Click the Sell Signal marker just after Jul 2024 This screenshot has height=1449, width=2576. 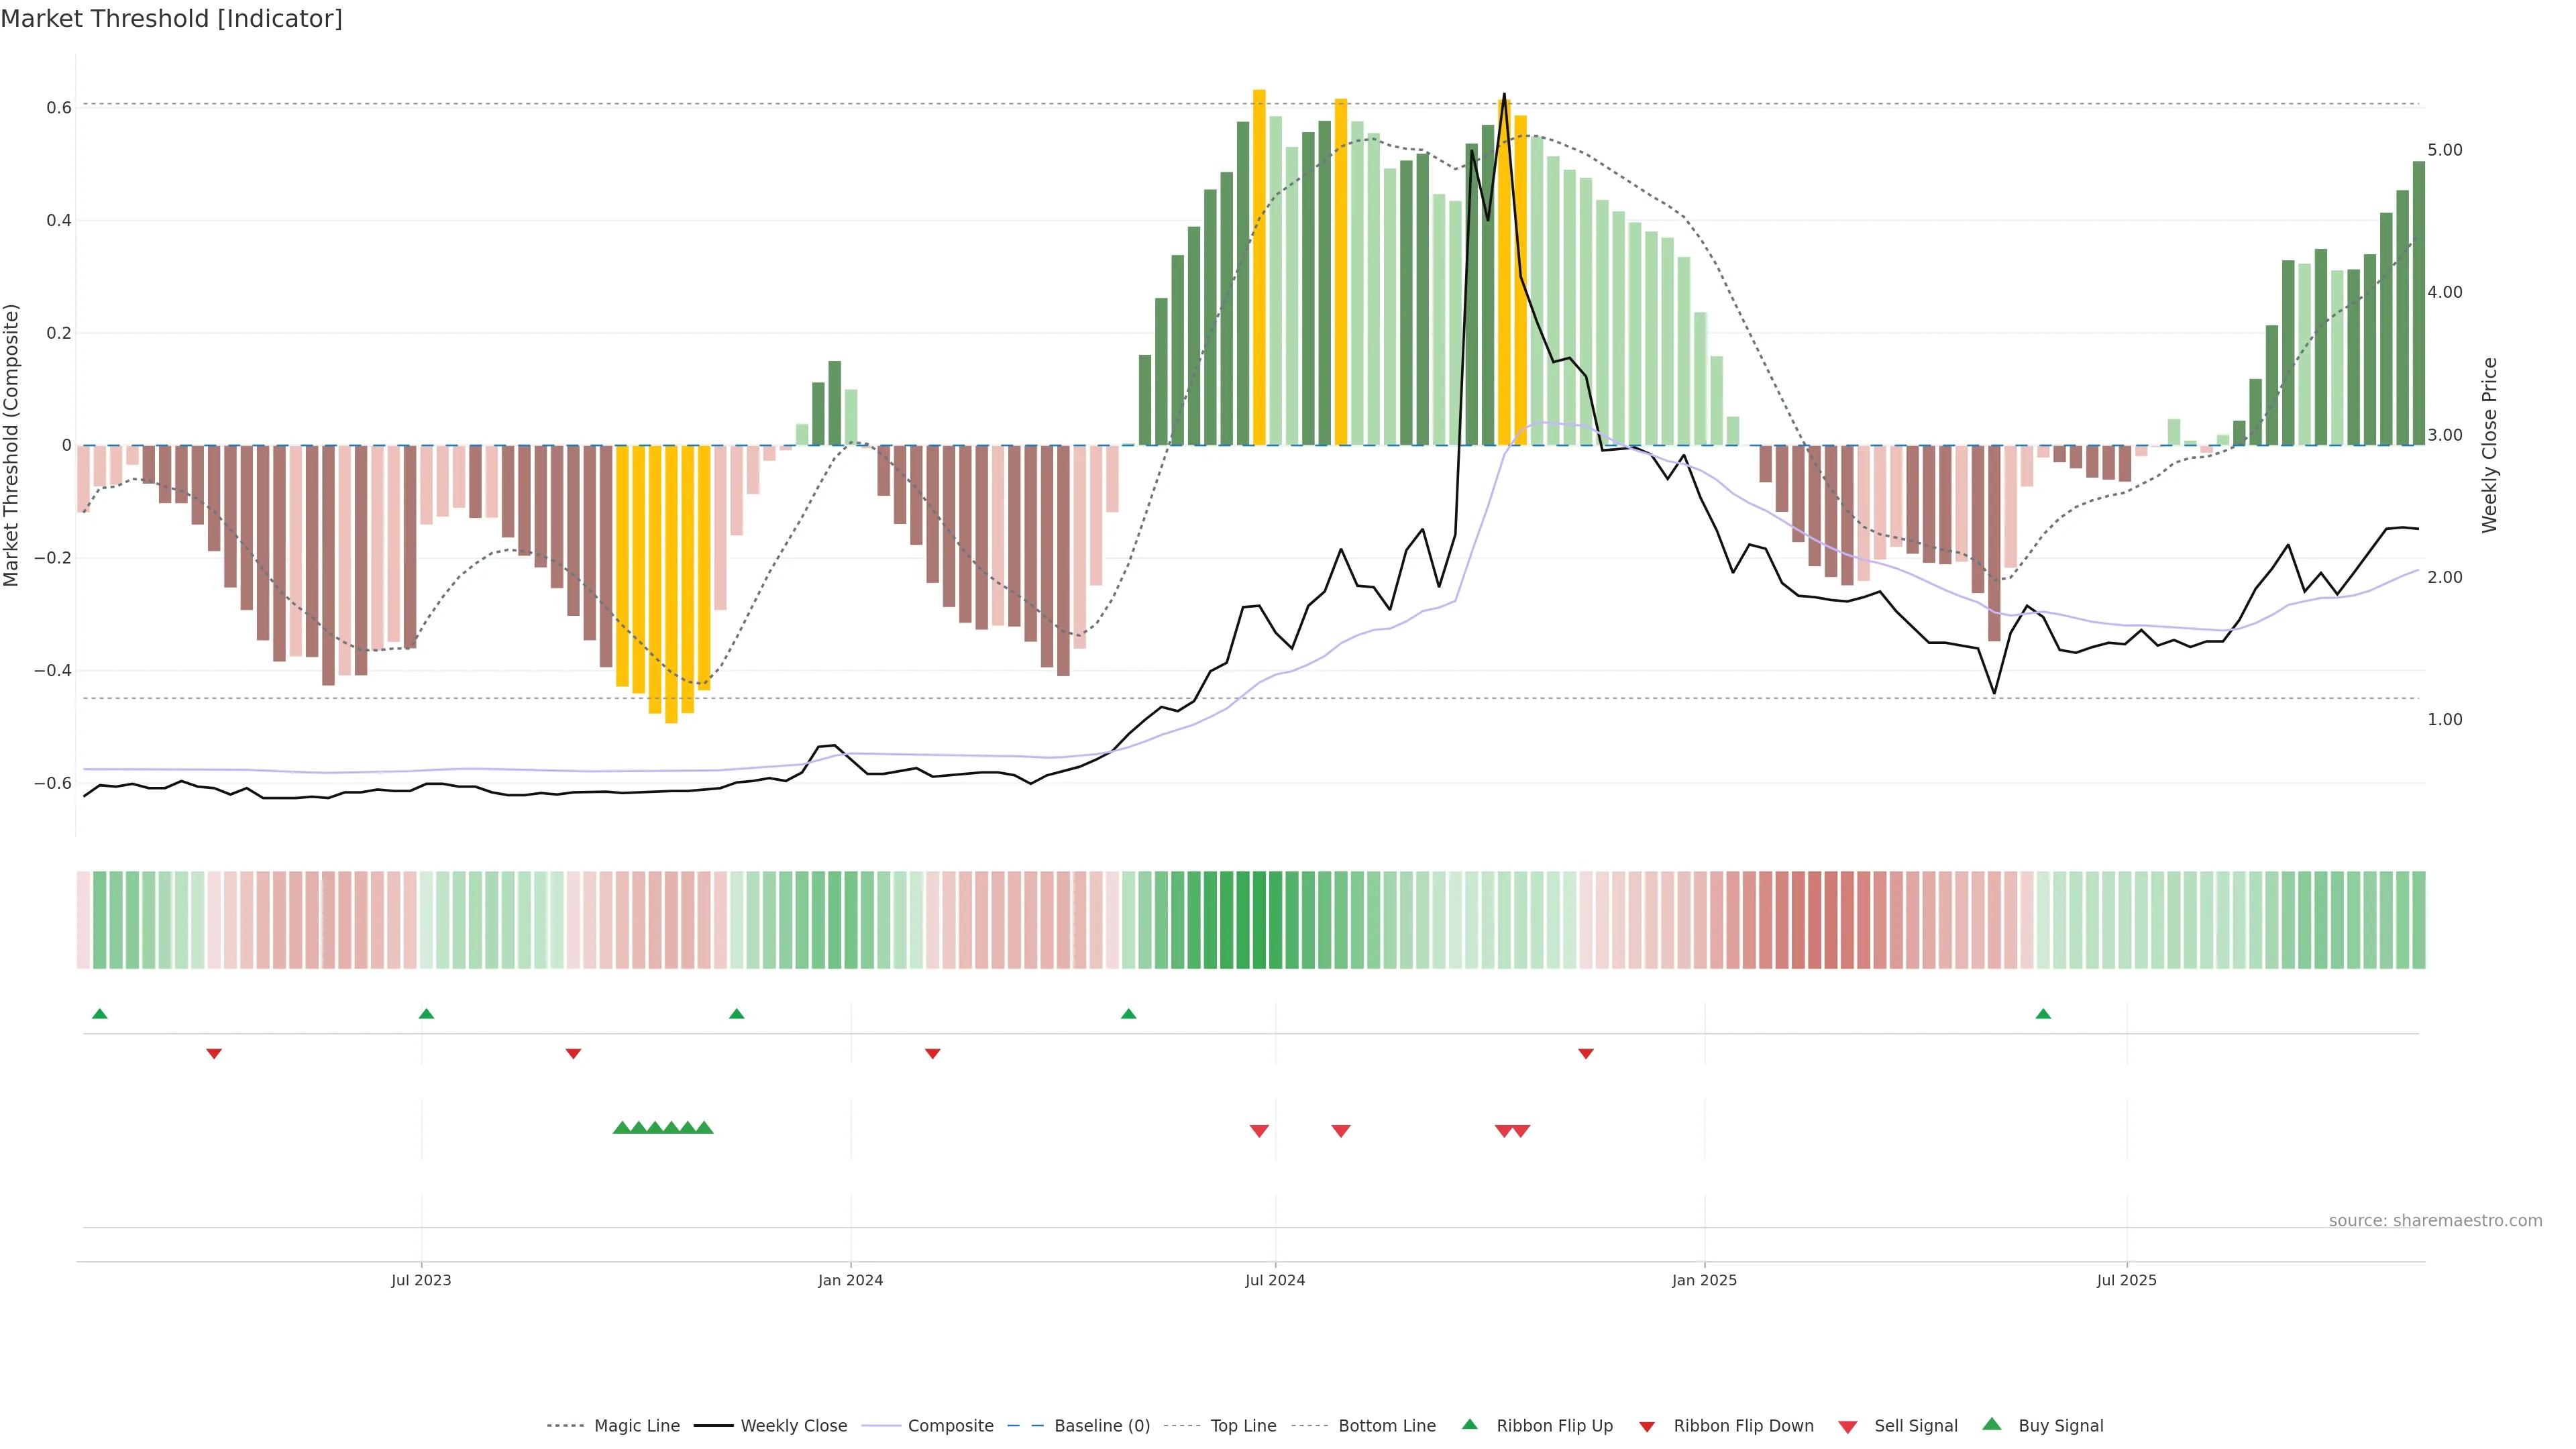pos(1341,1131)
